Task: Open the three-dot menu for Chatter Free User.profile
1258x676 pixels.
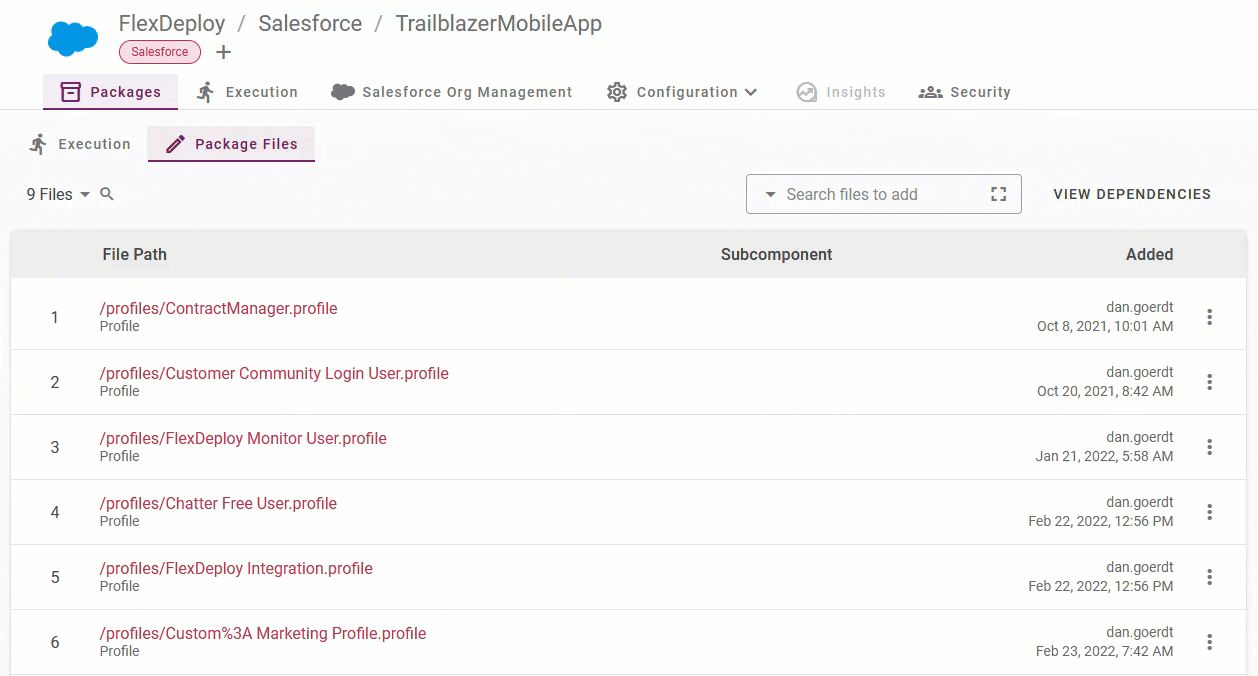Action: 1209,512
